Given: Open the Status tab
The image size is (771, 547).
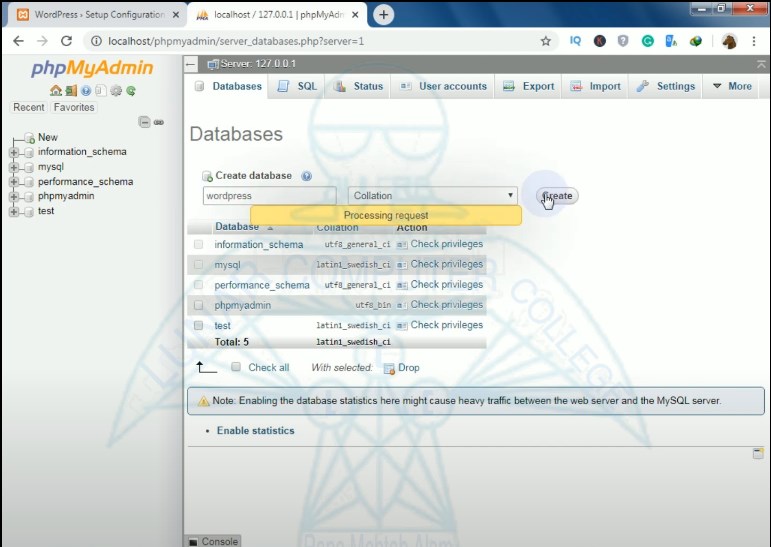Looking at the screenshot, I should click(358, 86).
